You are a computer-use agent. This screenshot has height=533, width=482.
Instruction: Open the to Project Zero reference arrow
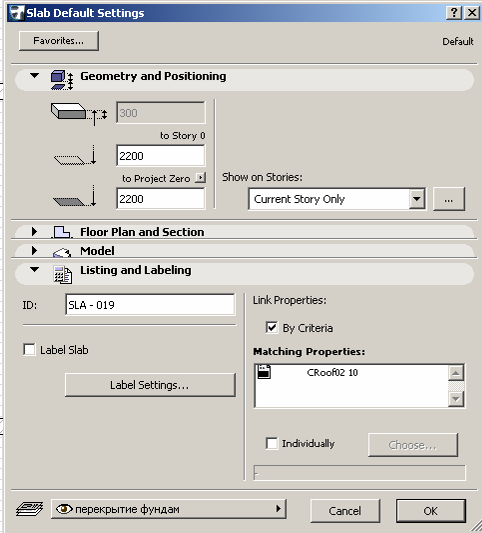pyautogui.click(x=201, y=178)
